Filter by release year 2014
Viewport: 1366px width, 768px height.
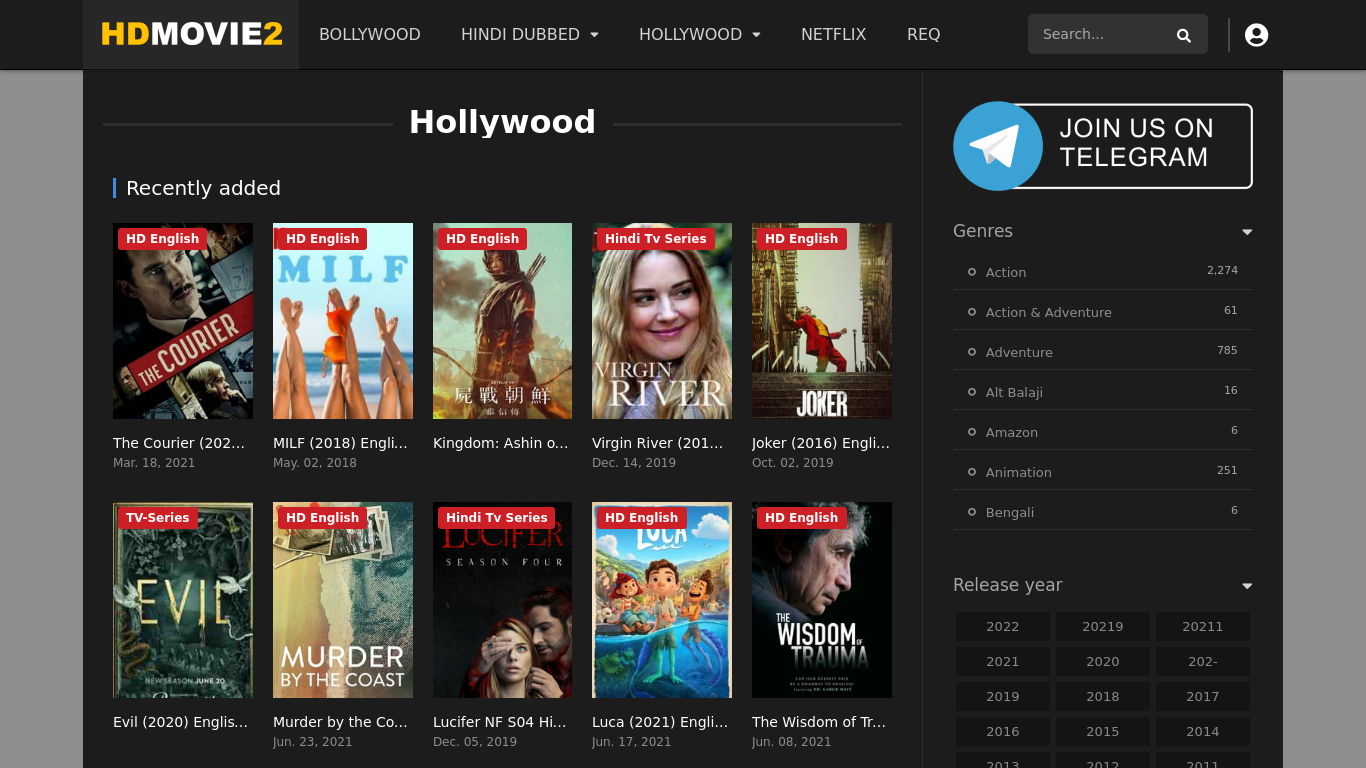point(1203,732)
